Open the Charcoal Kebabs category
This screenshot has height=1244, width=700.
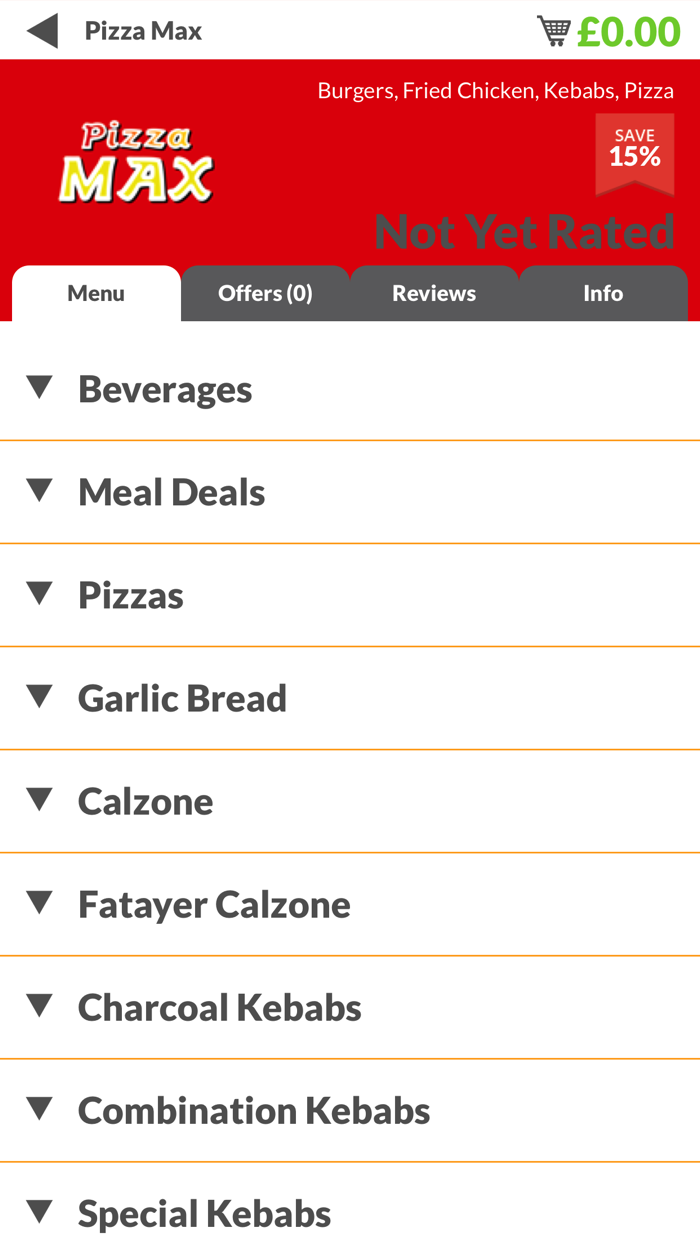click(219, 1008)
